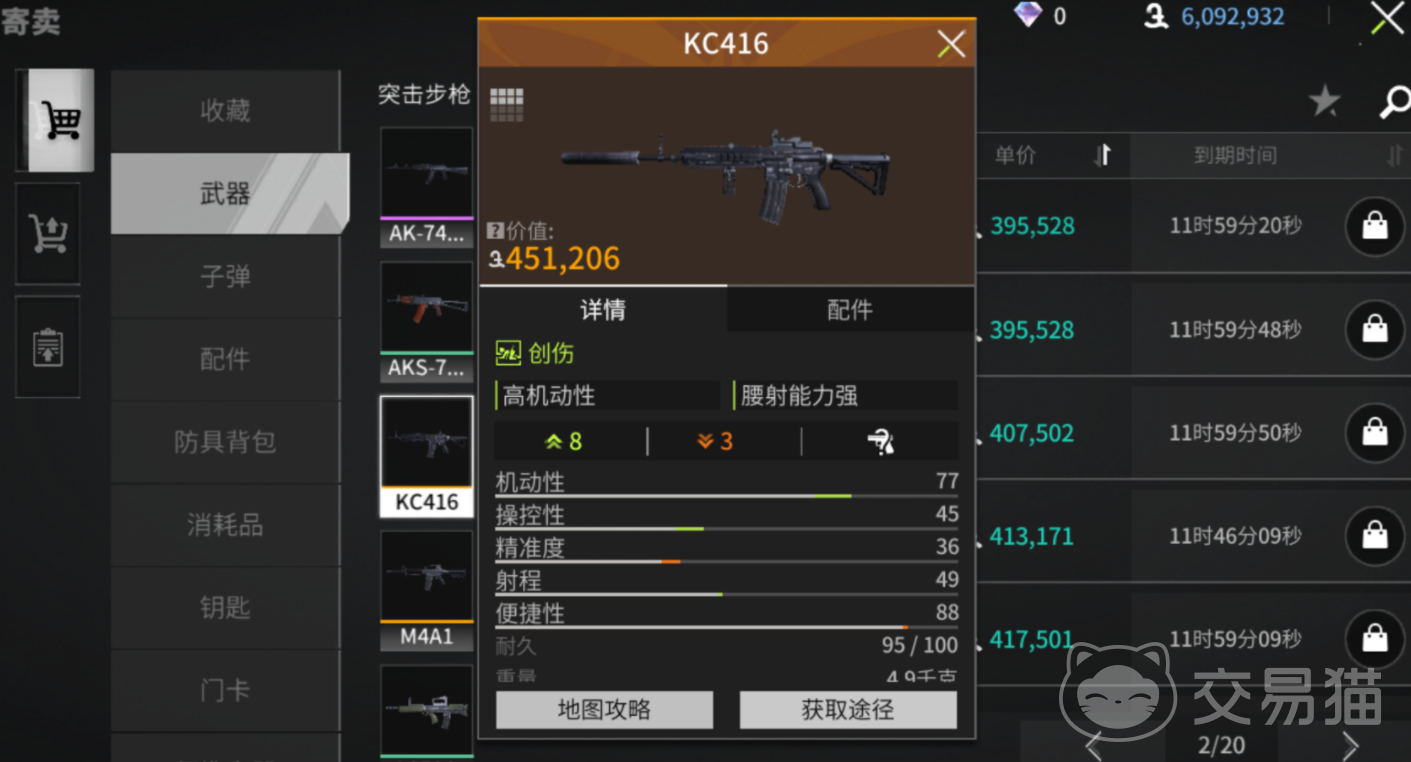Click the 获取途径 button
The height and width of the screenshot is (762, 1411).
pos(848,710)
